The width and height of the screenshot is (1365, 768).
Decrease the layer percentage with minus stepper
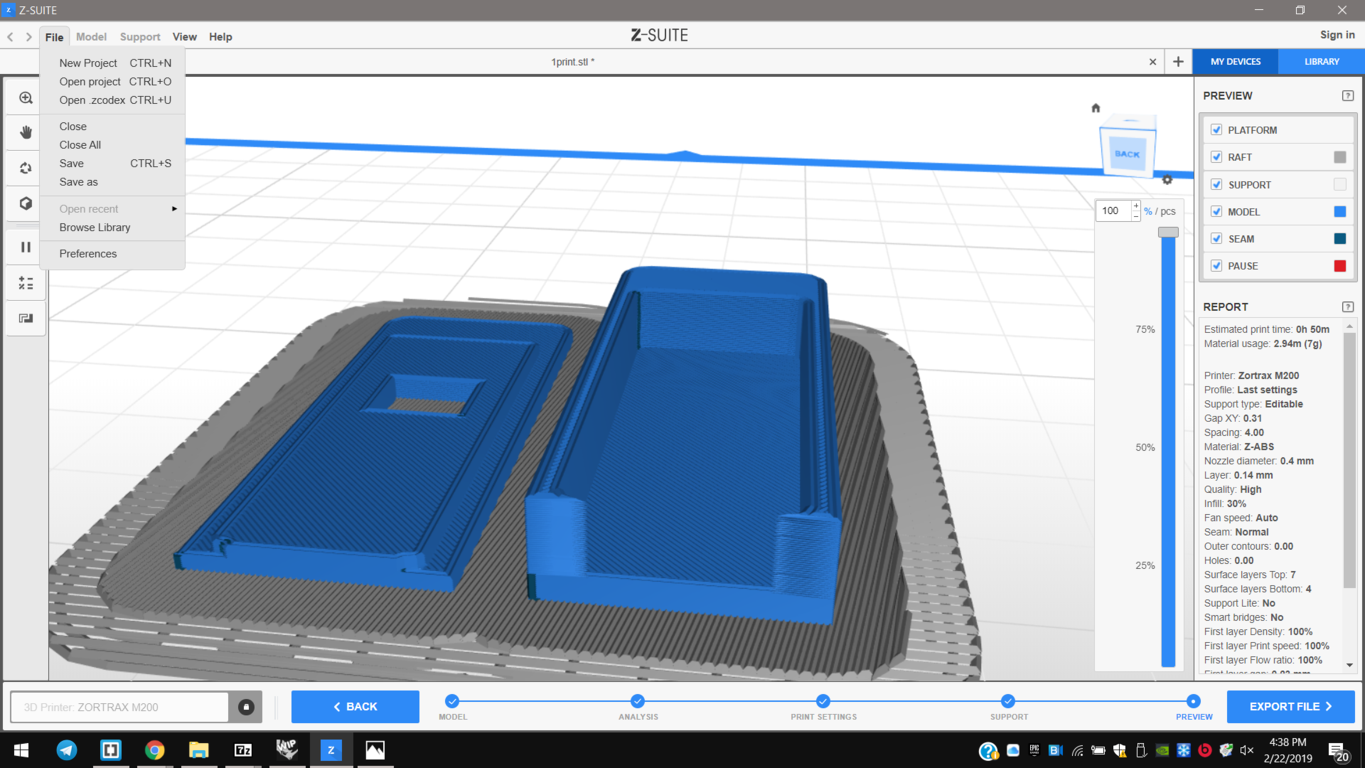(x=1136, y=215)
